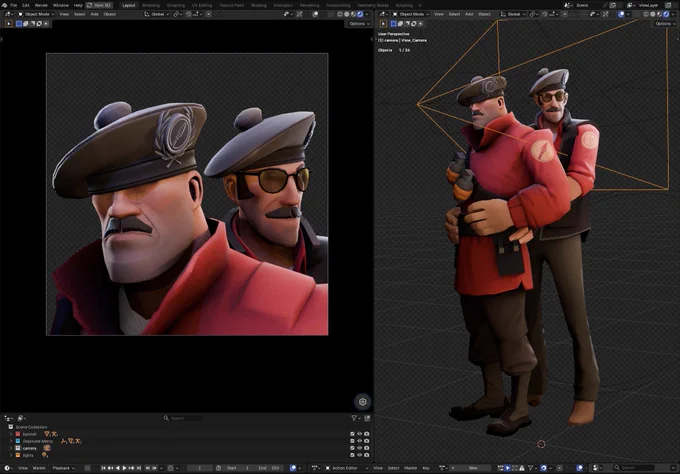Set selection mode to new in left viewport
680x474 pixels.
[19, 23]
